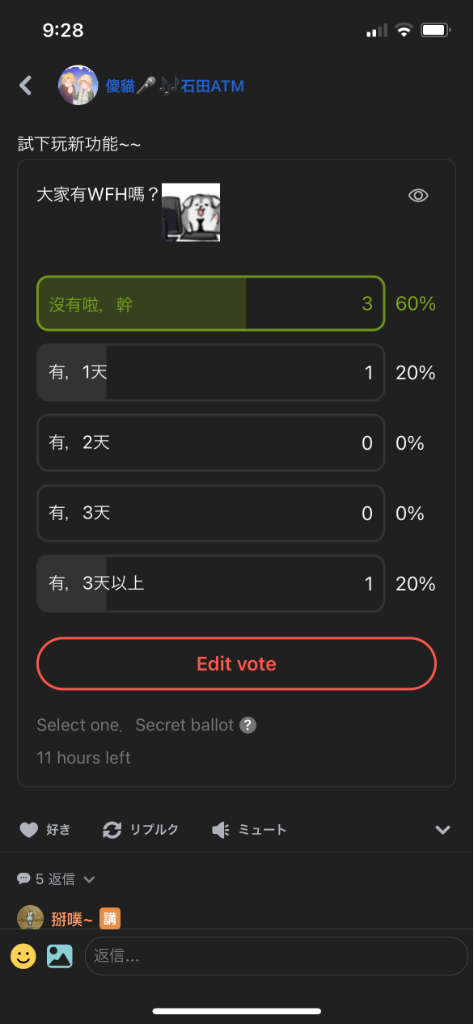
Task: Select poll option 沒有啦，幹
Action: [x=210, y=304]
